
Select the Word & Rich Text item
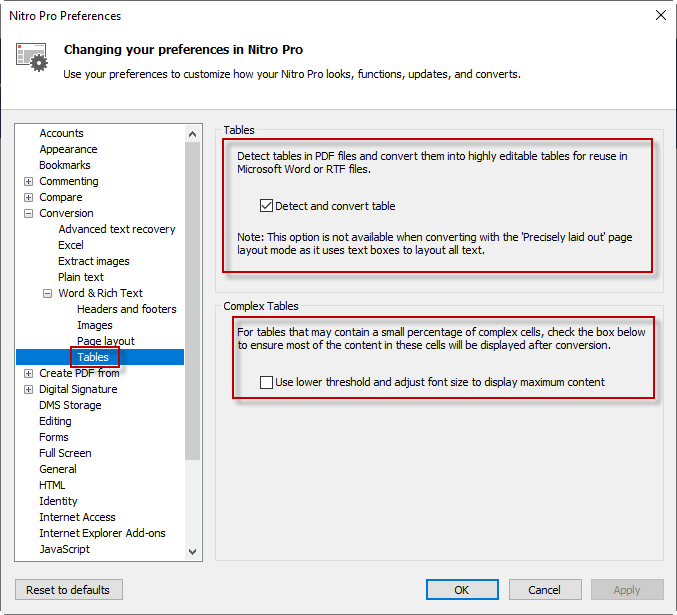point(100,293)
